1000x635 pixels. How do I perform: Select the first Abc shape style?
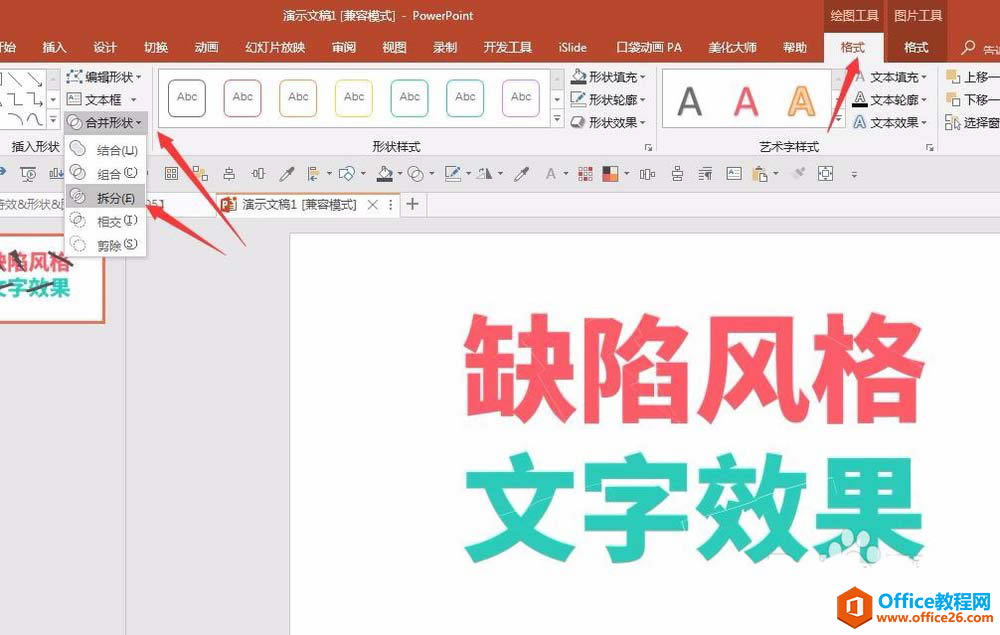coord(187,98)
